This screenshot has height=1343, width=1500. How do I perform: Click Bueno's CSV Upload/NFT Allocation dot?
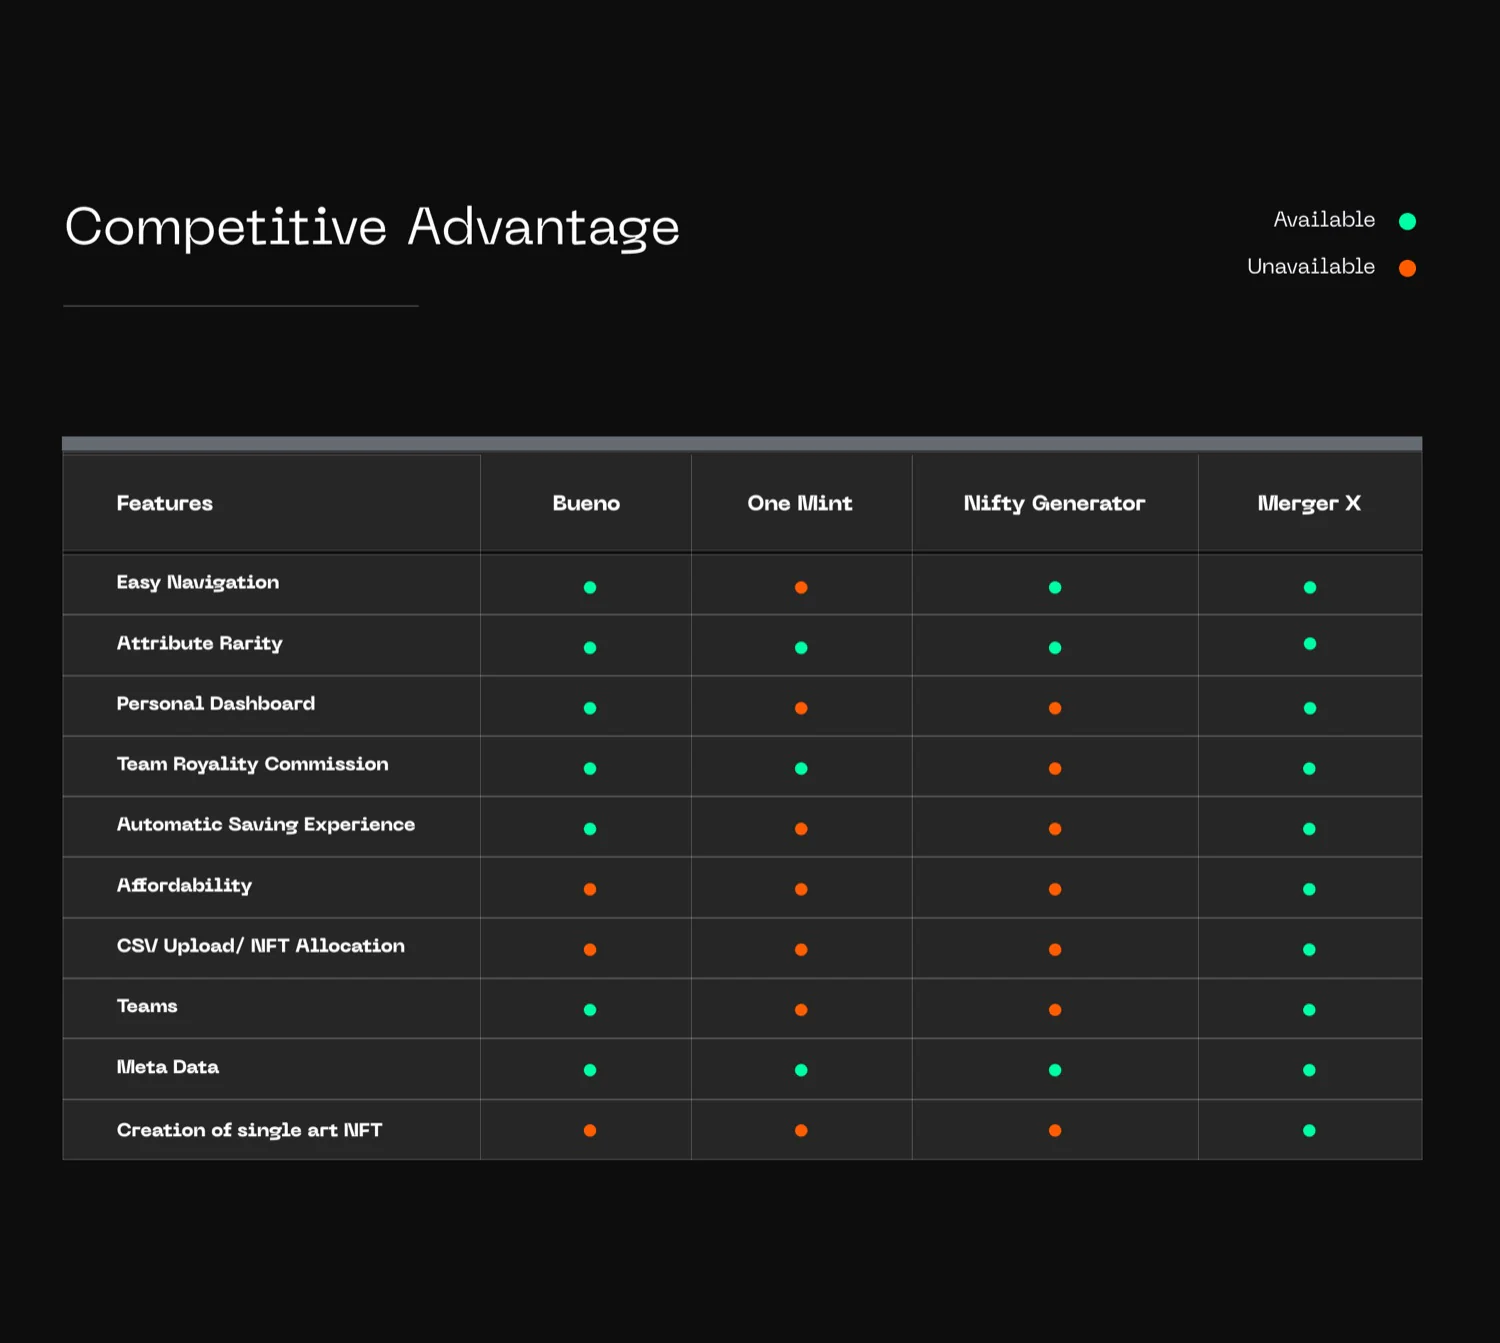tap(590, 950)
